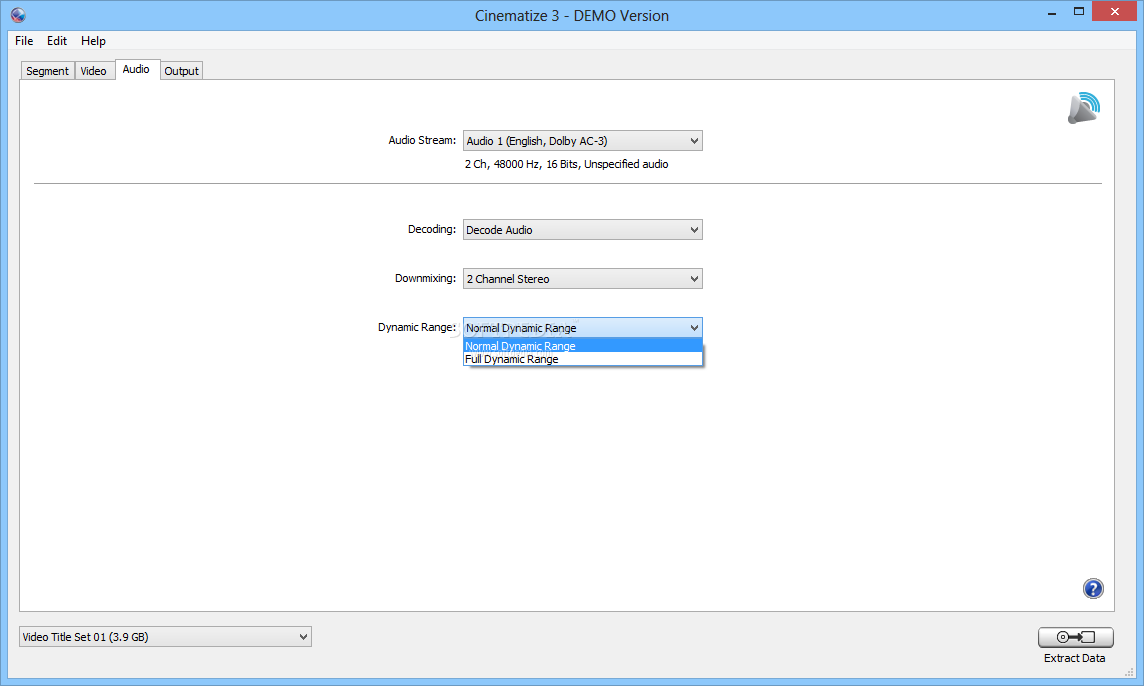Open the Video Title Set 01 dropdown
Screen dimensions: 1144x686
tap(165, 637)
